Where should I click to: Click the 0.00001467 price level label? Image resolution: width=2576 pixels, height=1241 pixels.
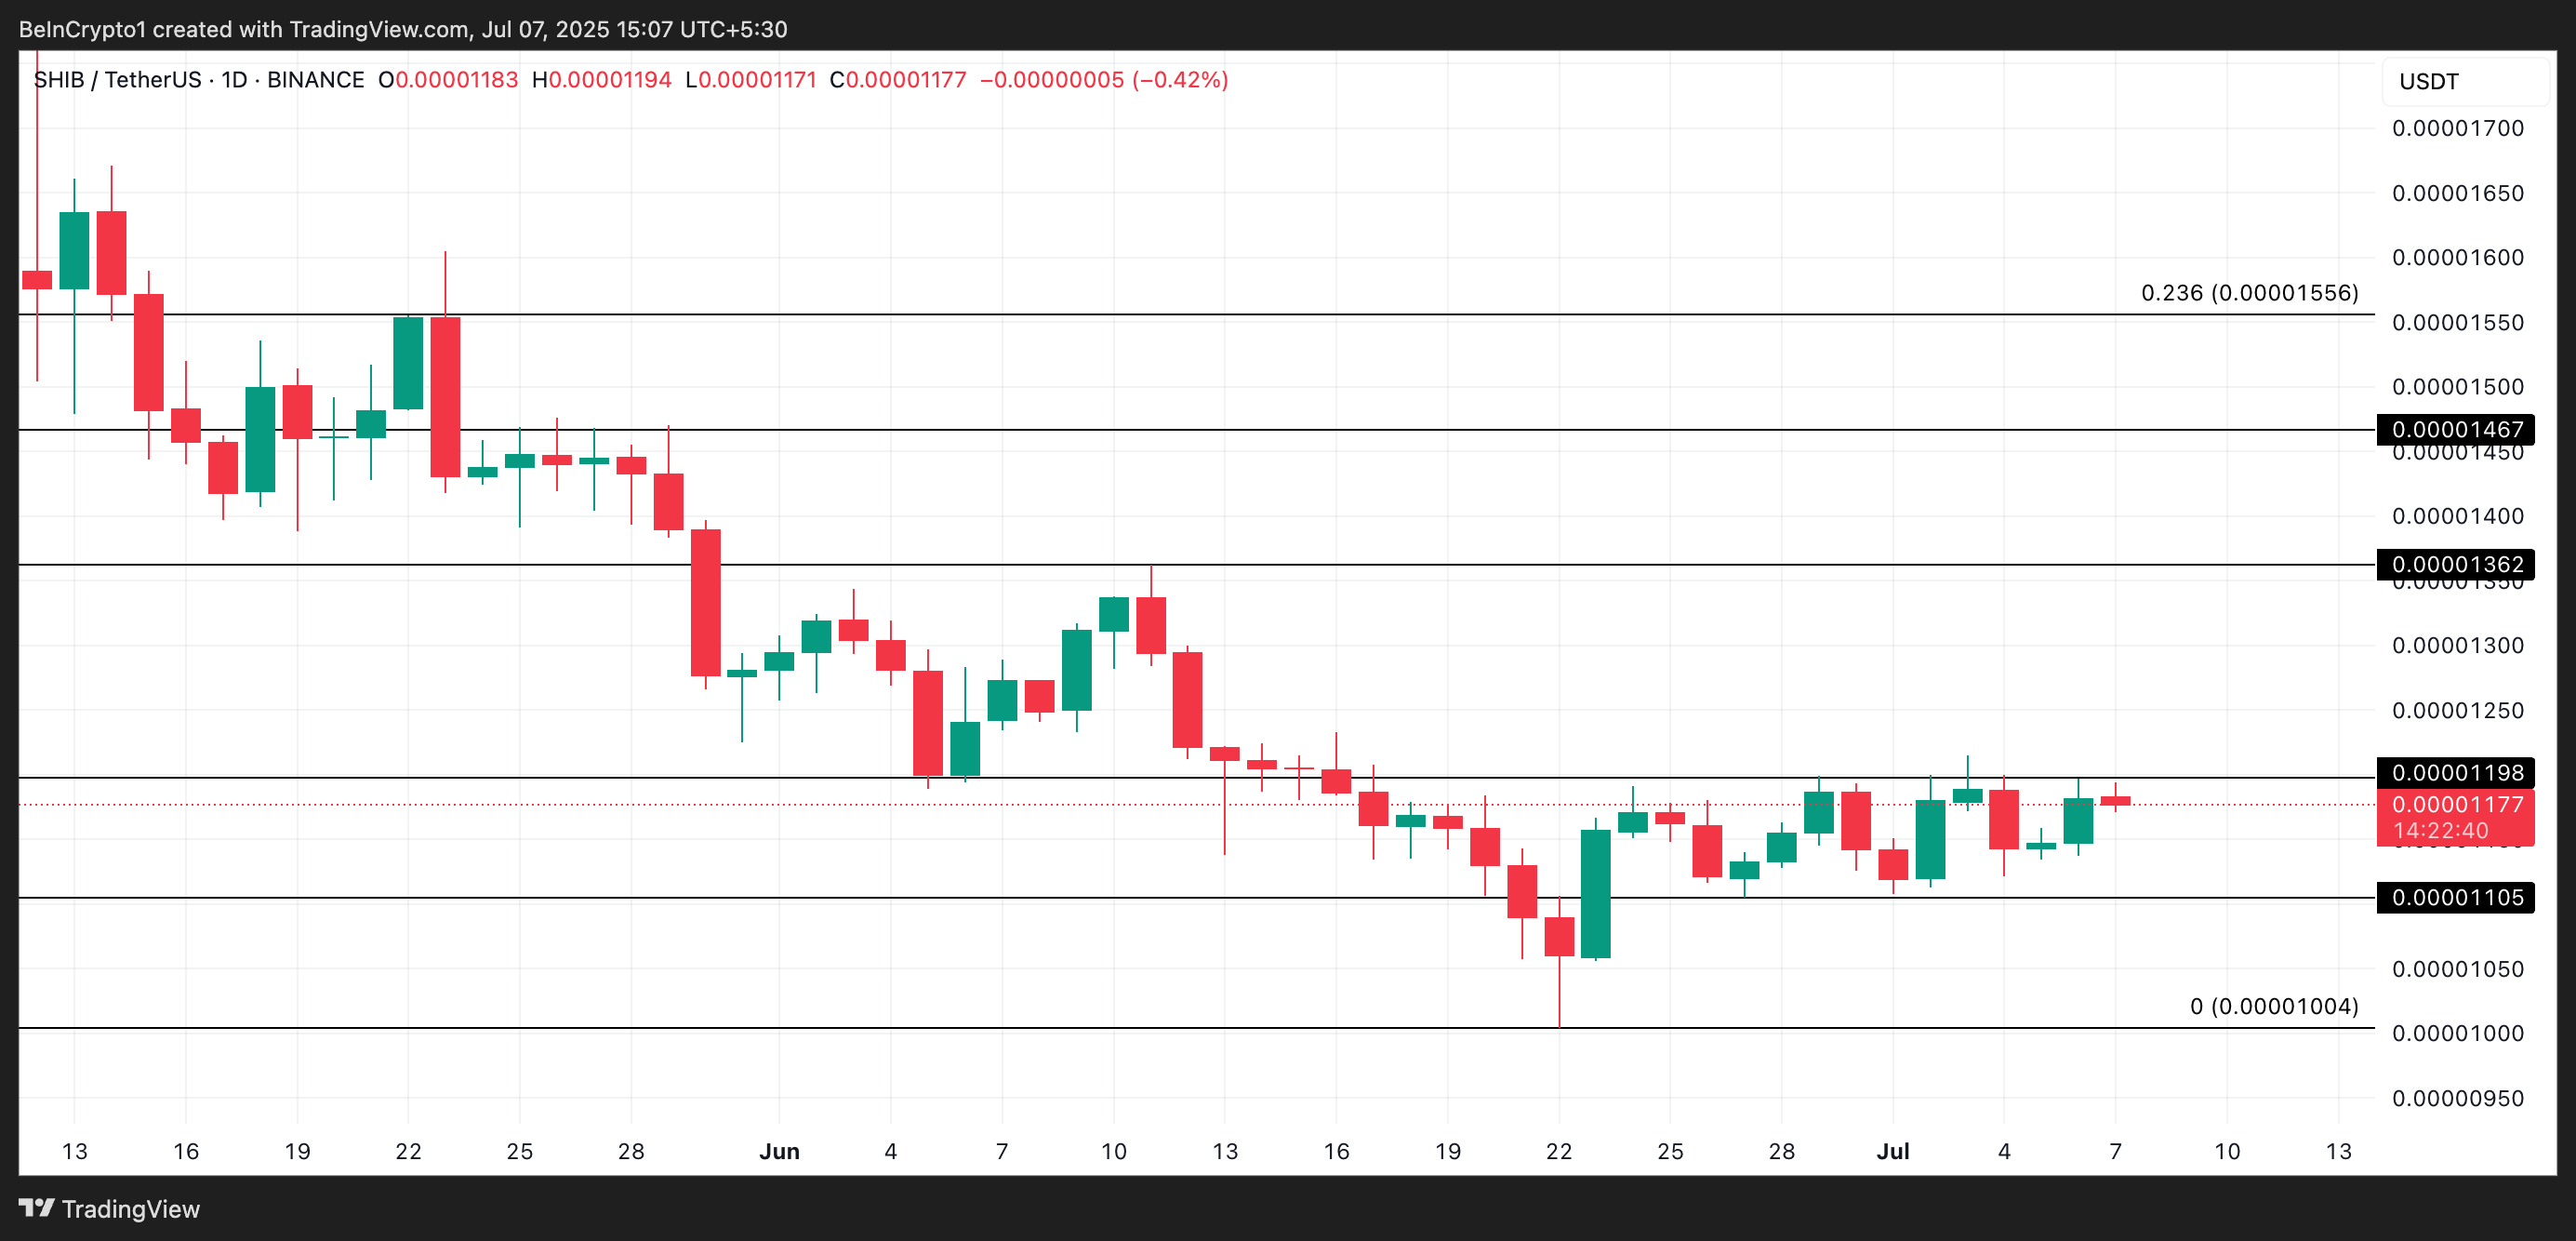coord(2457,430)
